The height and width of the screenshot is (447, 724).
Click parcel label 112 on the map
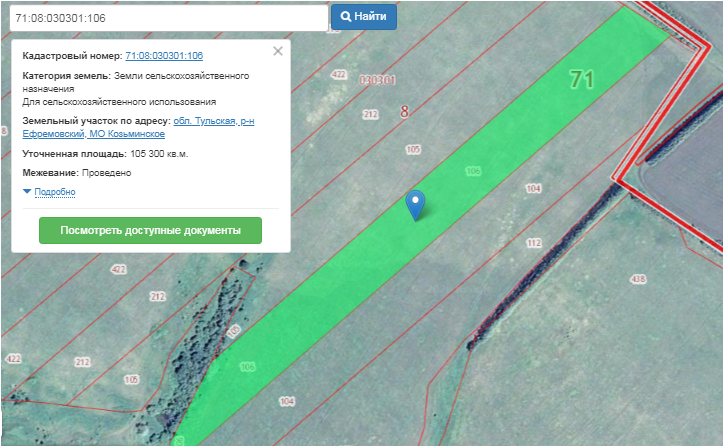tap(533, 243)
